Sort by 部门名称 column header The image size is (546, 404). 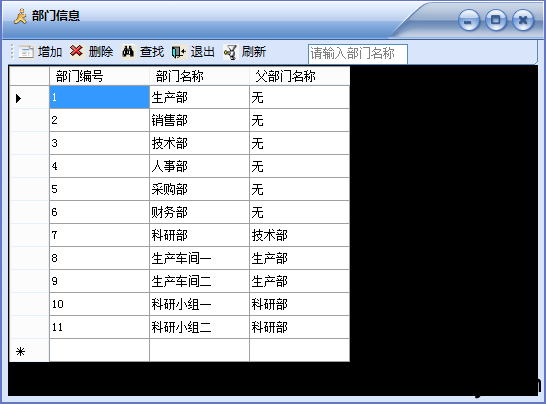coord(199,76)
